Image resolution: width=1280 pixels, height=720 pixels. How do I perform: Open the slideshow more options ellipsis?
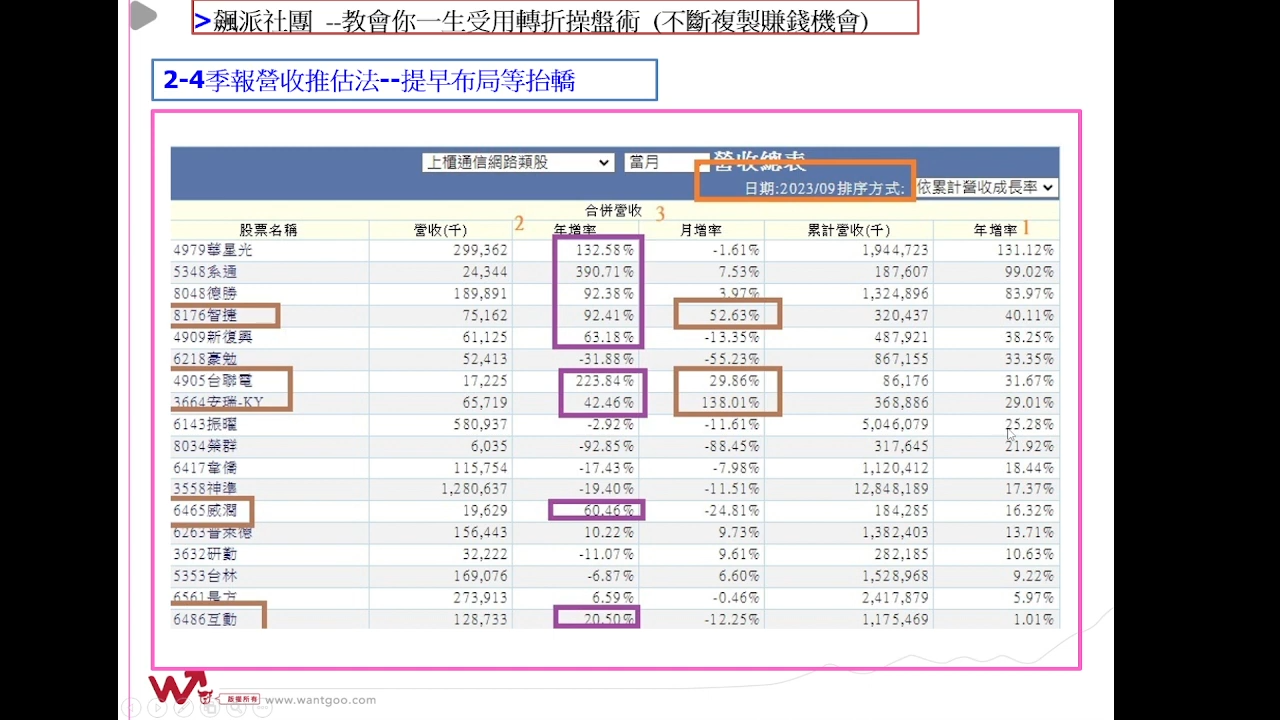tap(262, 708)
